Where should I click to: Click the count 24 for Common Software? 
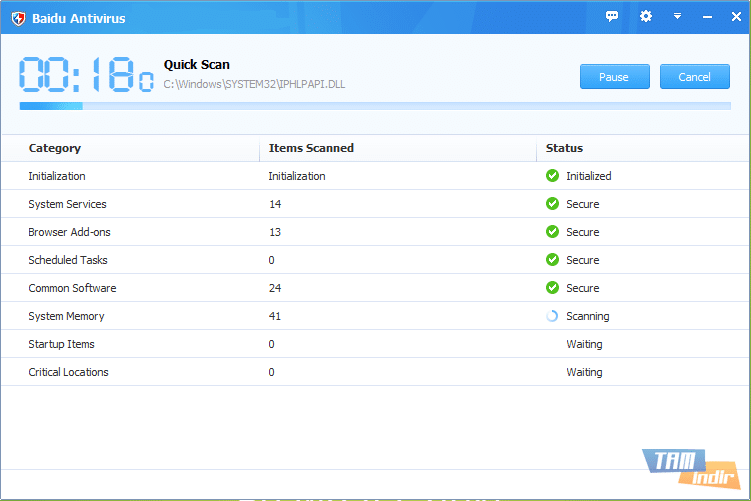[x=275, y=288]
